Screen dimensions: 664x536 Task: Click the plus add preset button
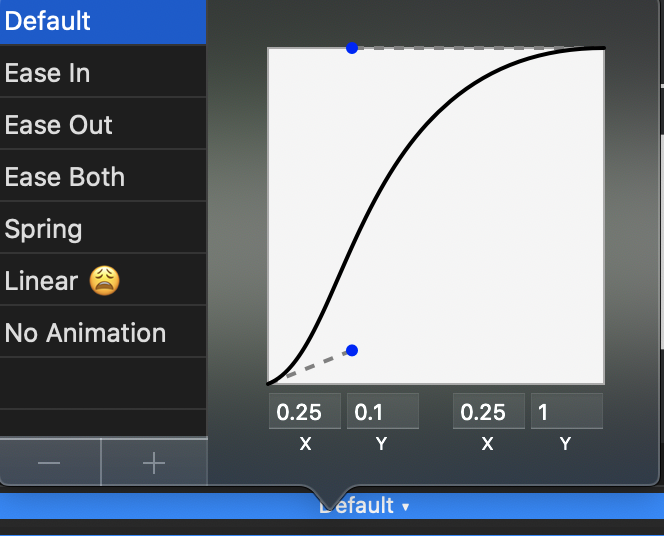(x=154, y=462)
